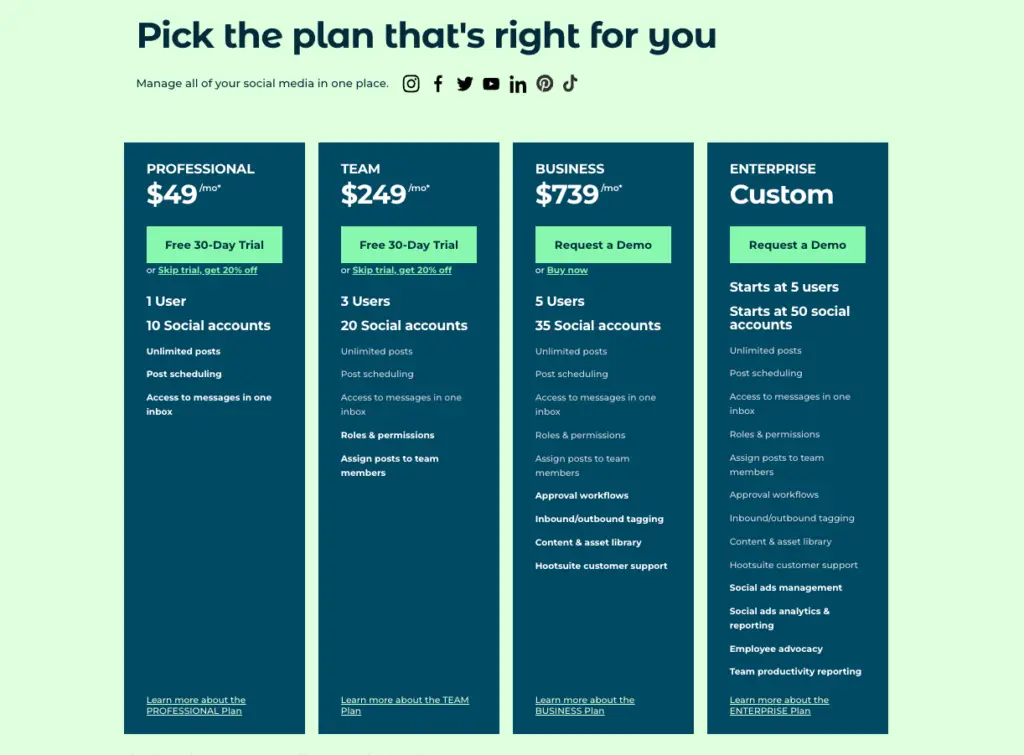
Task: Open Learn more about ENTERPRISE Plan link
Action: click(x=779, y=705)
